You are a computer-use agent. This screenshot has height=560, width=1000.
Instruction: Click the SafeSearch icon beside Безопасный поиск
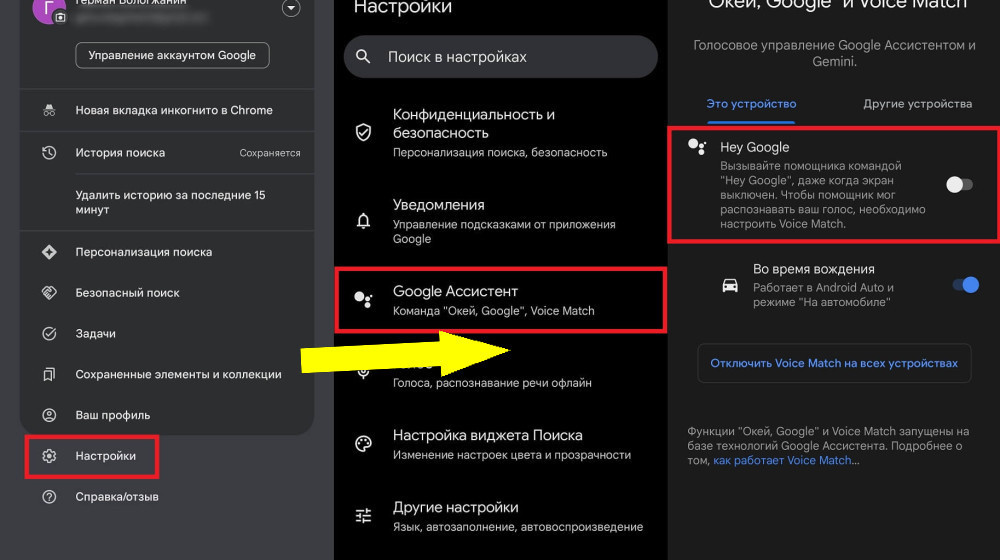tap(49, 293)
